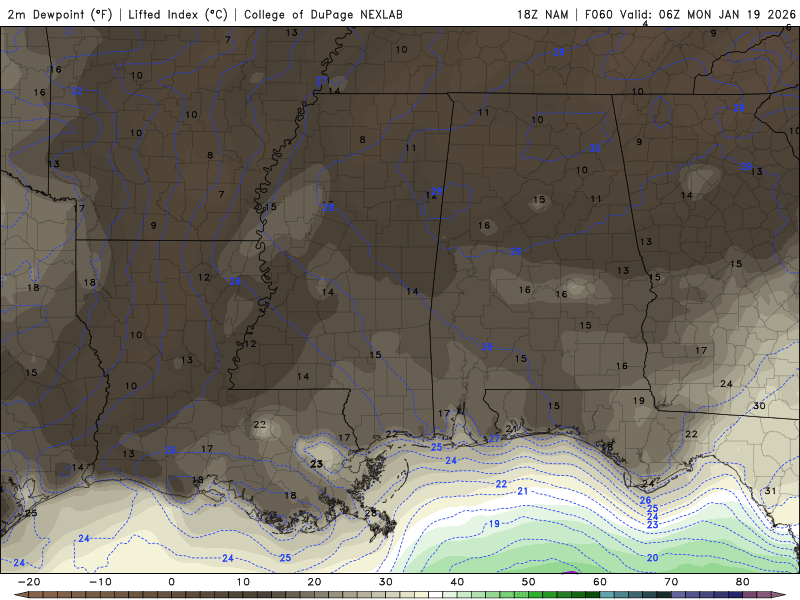Click the "0" label on the color scale

[x=171, y=582]
